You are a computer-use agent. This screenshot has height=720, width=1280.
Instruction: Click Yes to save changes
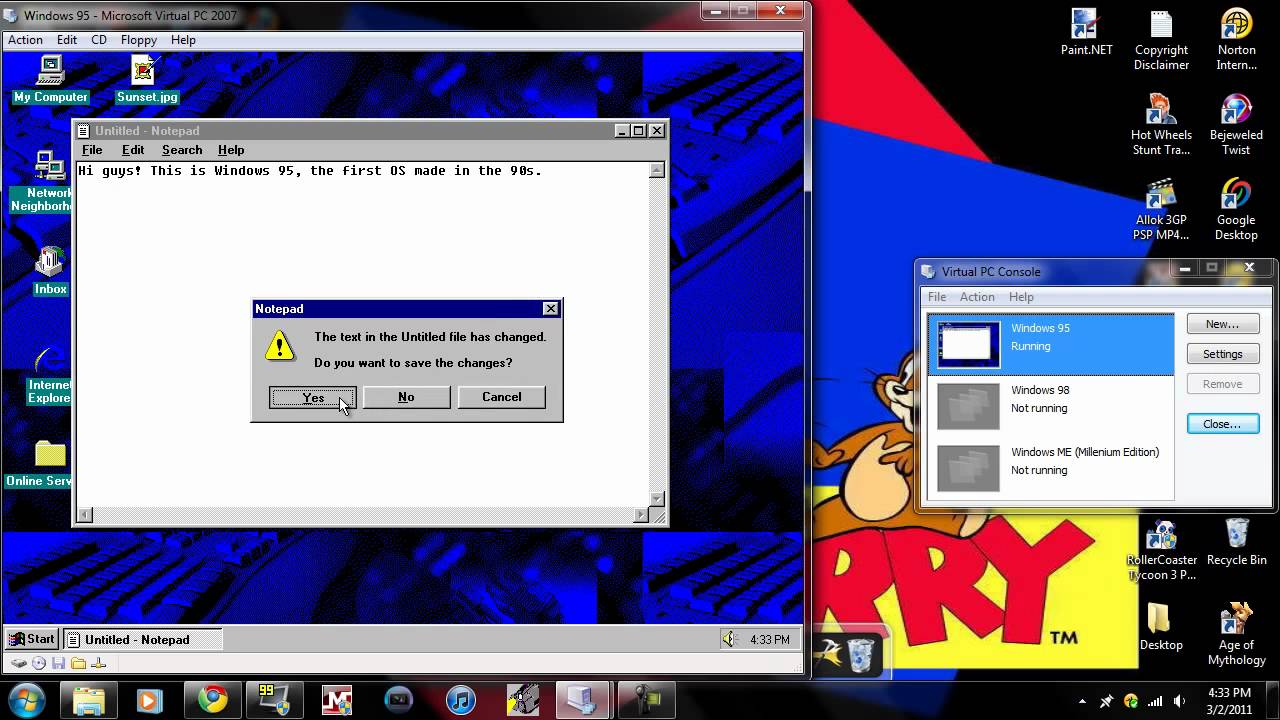pyautogui.click(x=313, y=397)
